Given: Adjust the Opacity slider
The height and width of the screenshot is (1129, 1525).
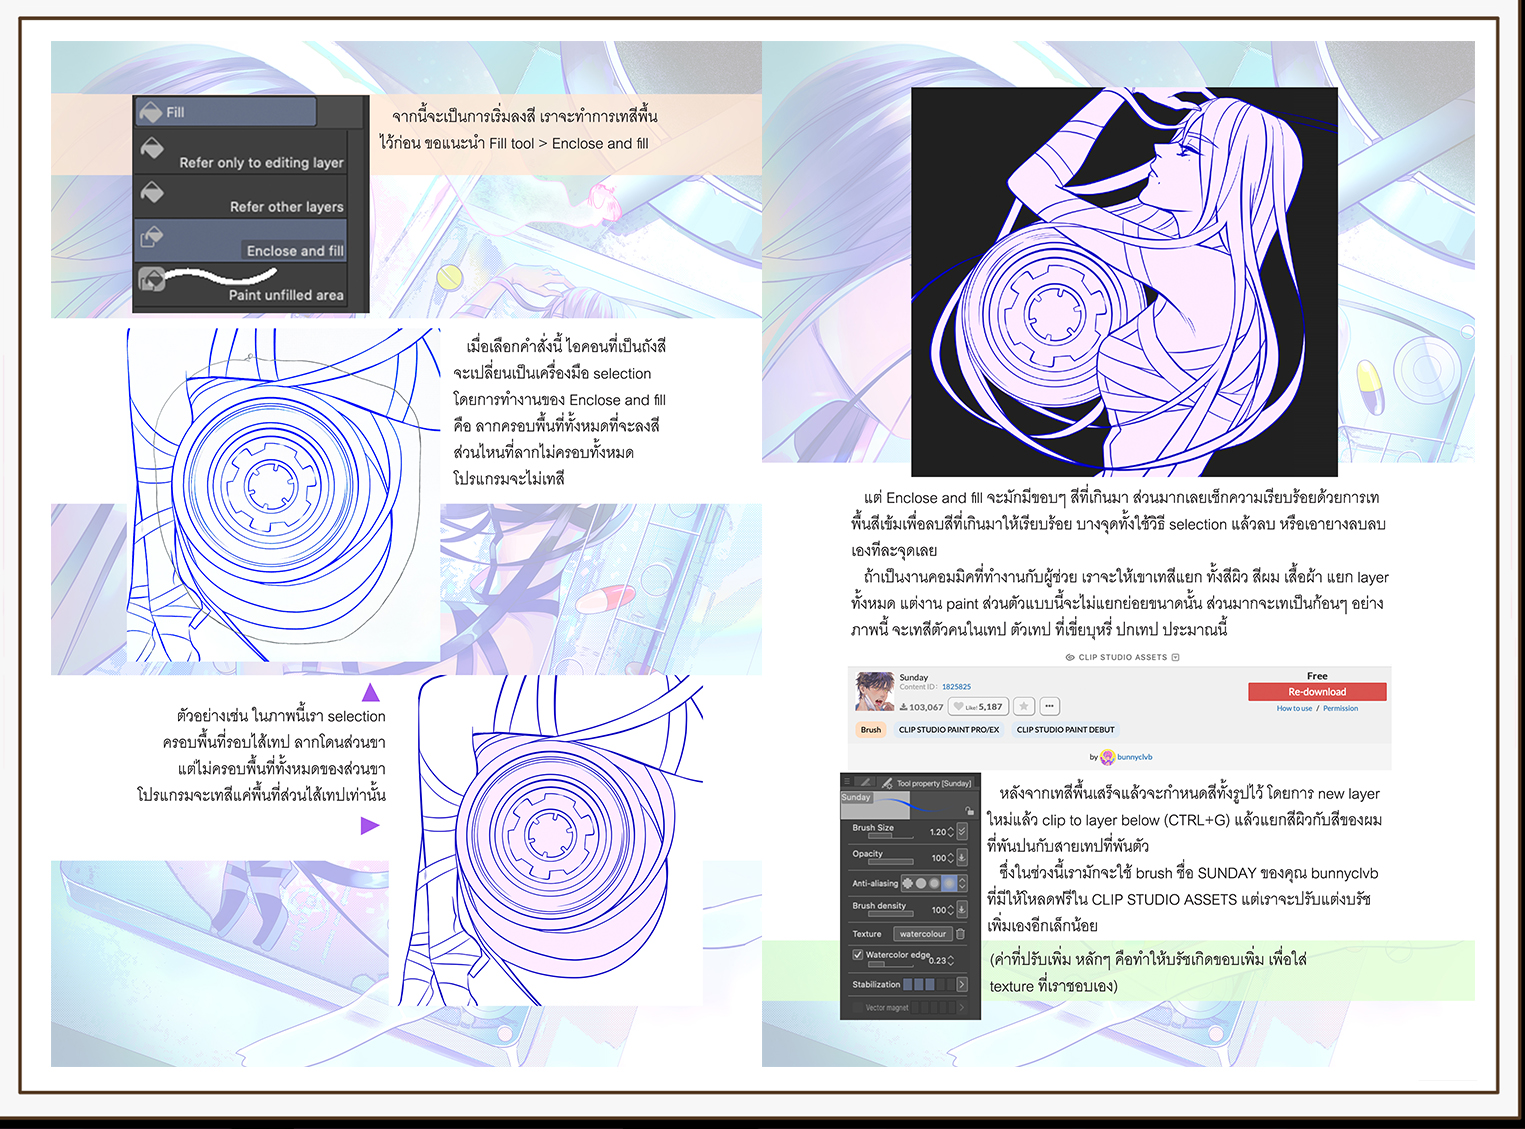Looking at the screenshot, I should (x=891, y=861).
